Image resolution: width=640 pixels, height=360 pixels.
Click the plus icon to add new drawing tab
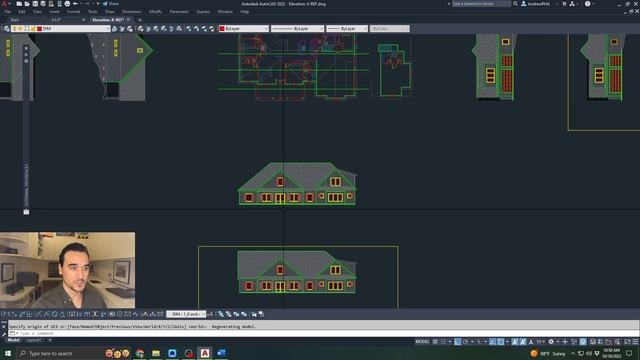(140, 20)
